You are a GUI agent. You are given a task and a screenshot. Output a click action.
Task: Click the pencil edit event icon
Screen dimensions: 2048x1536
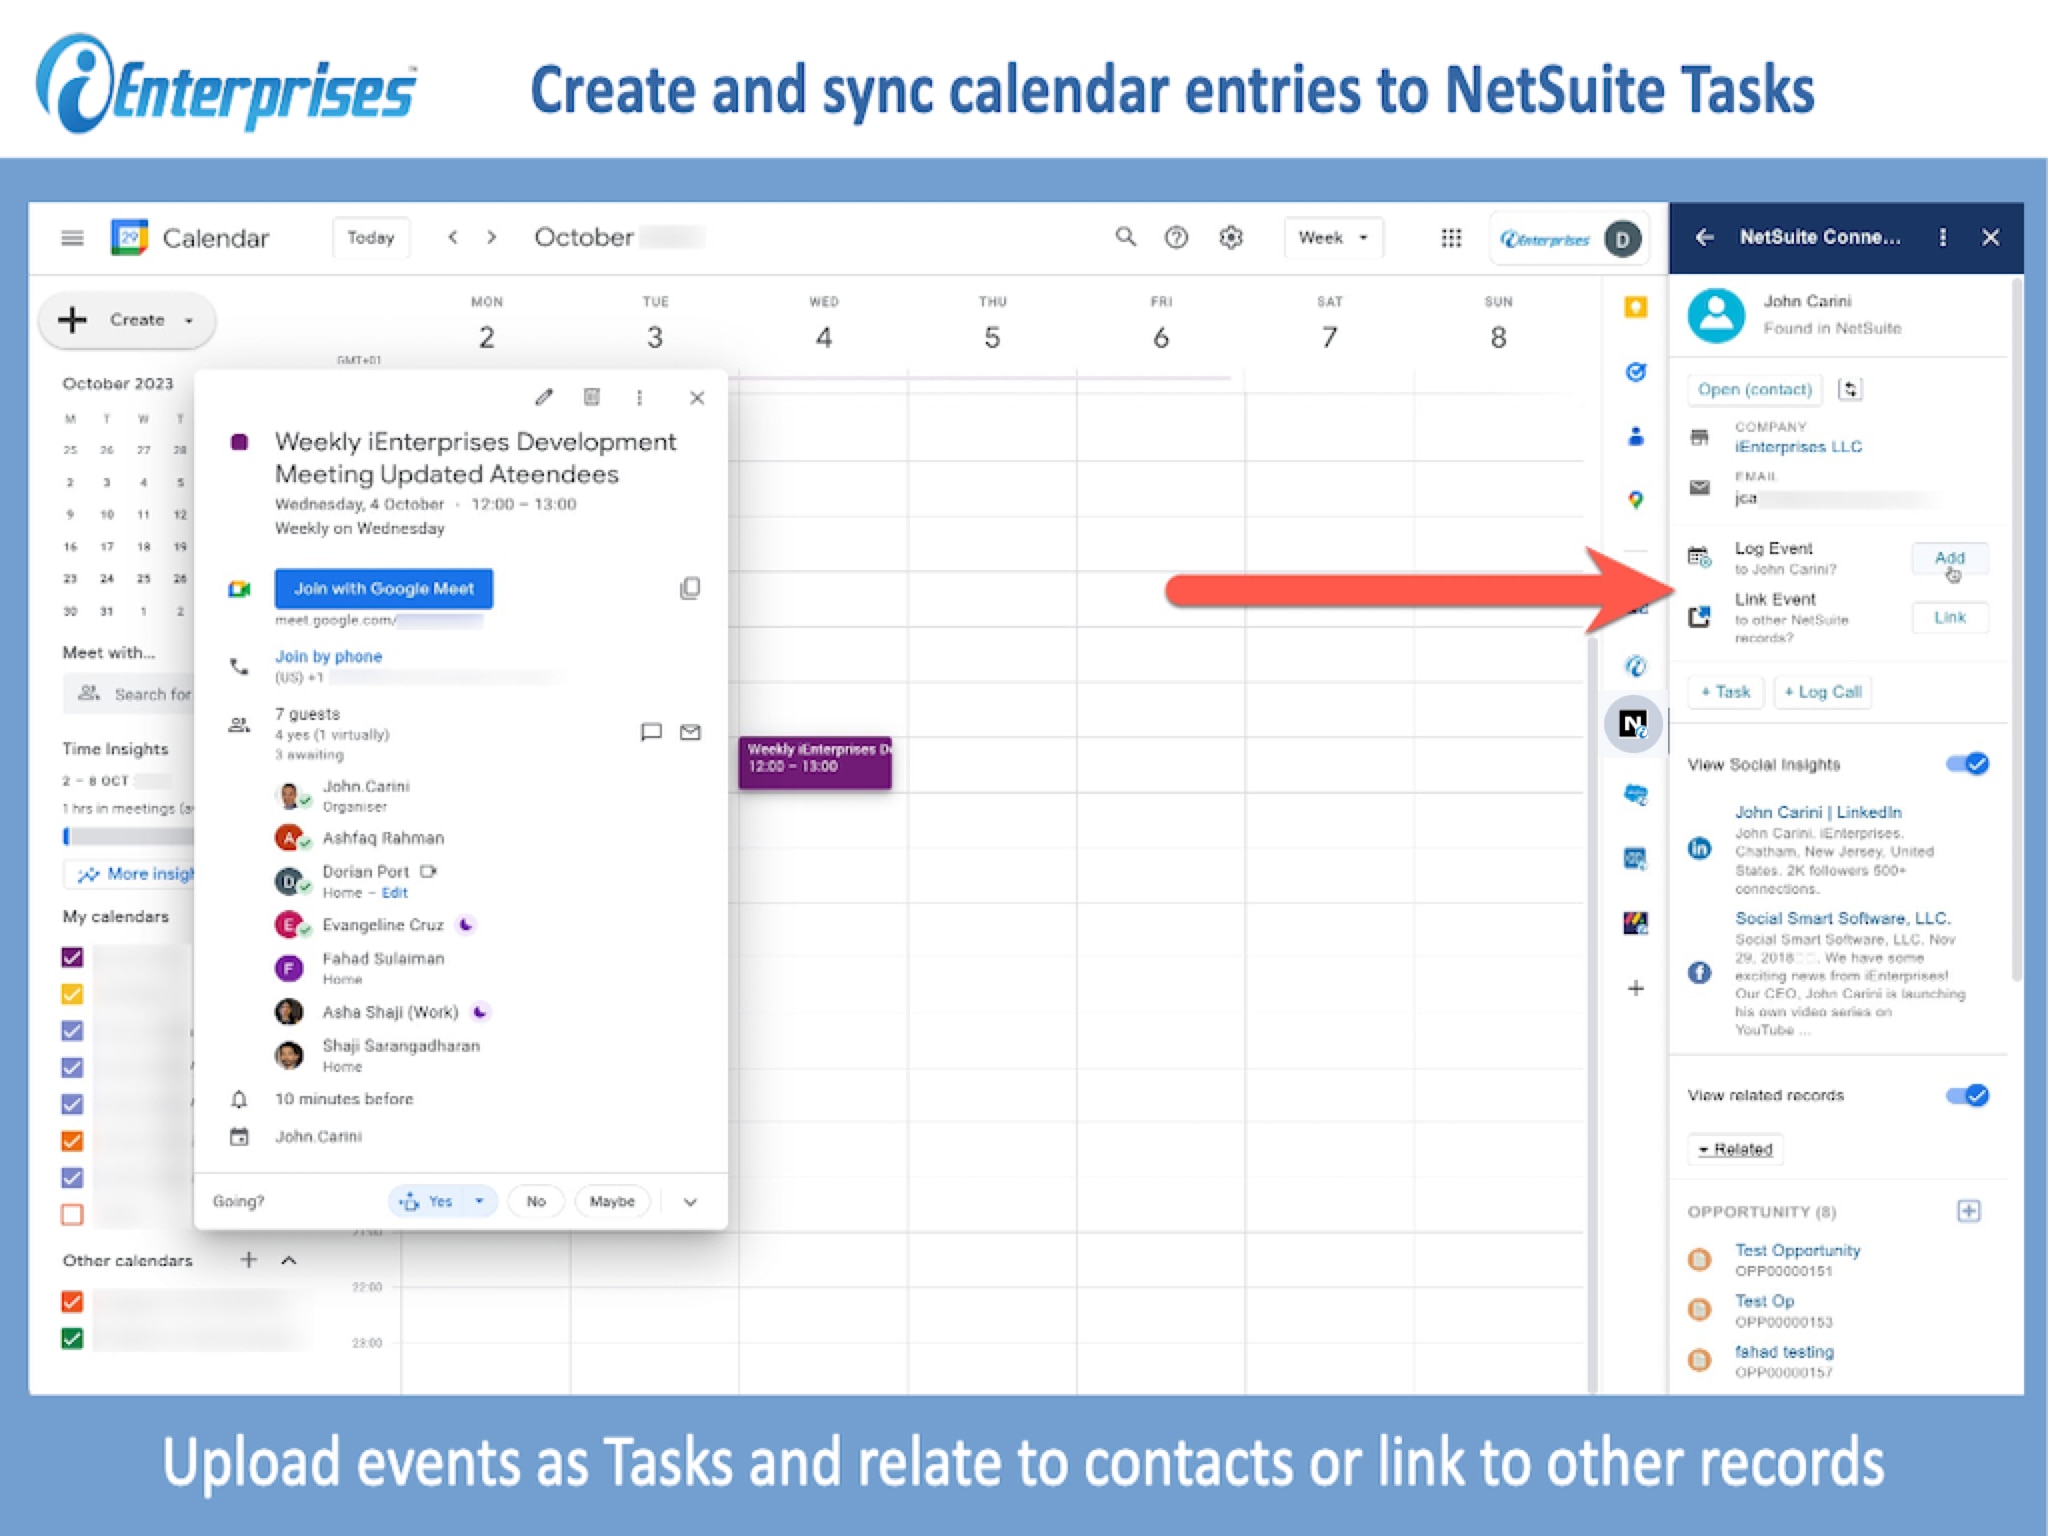(x=544, y=397)
